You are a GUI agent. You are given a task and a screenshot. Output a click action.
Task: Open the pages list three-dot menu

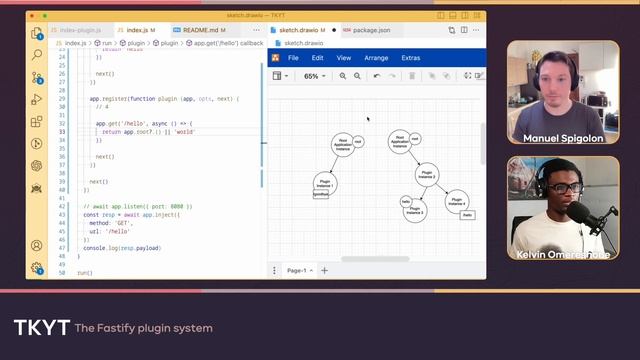point(274,271)
